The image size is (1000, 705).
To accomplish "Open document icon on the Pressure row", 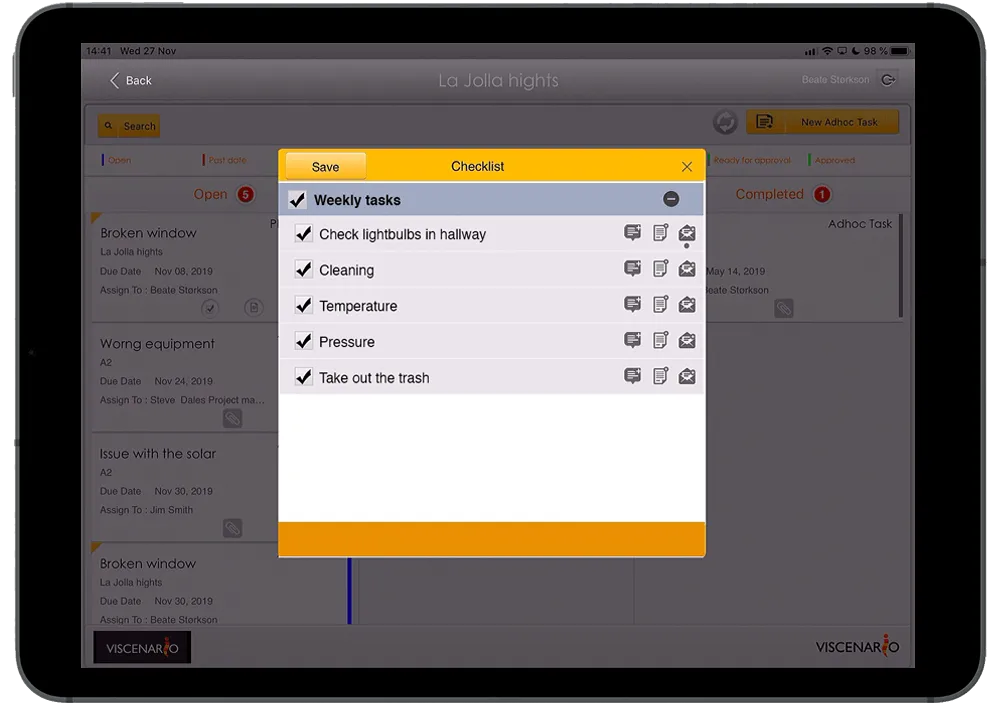I will (x=660, y=340).
